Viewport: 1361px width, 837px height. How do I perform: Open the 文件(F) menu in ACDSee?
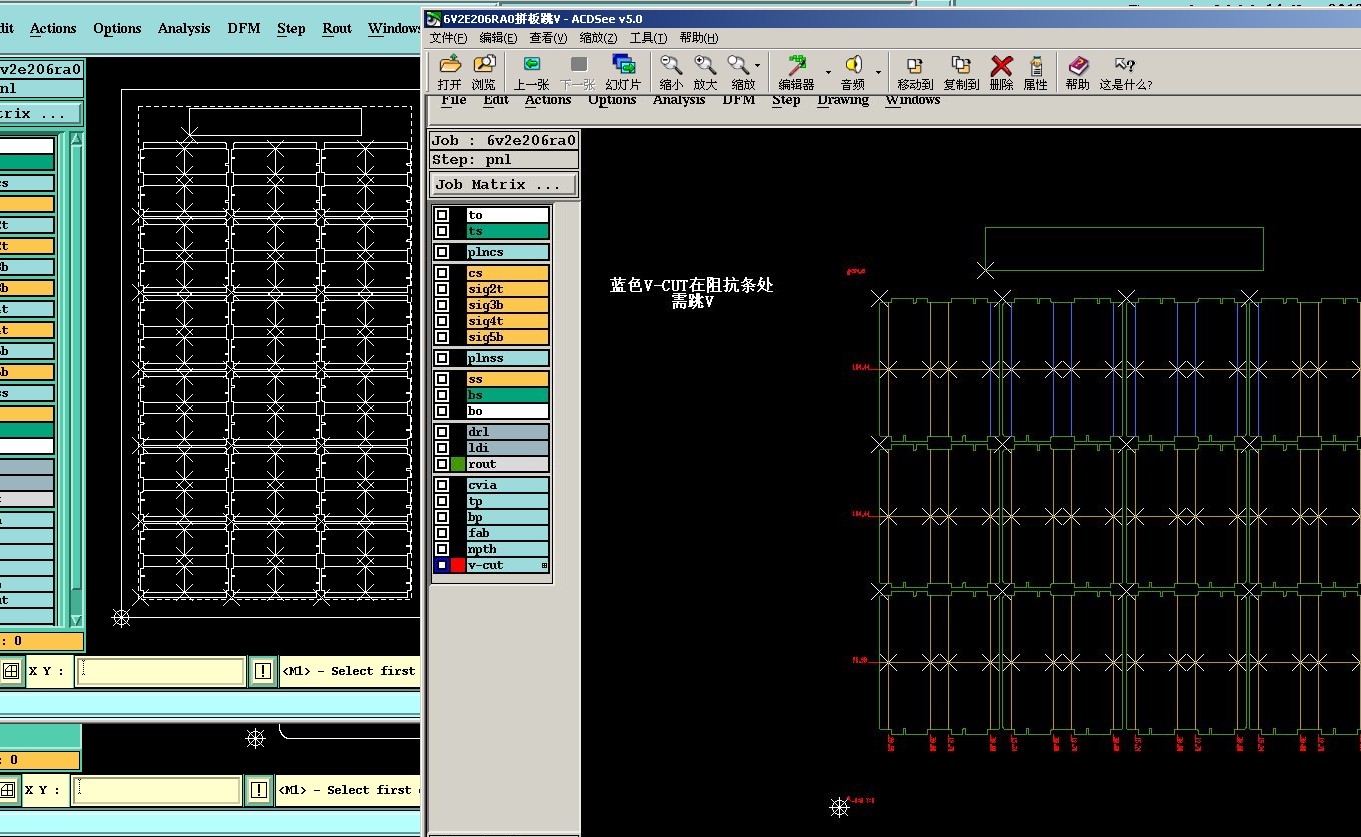[x=449, y=38]
